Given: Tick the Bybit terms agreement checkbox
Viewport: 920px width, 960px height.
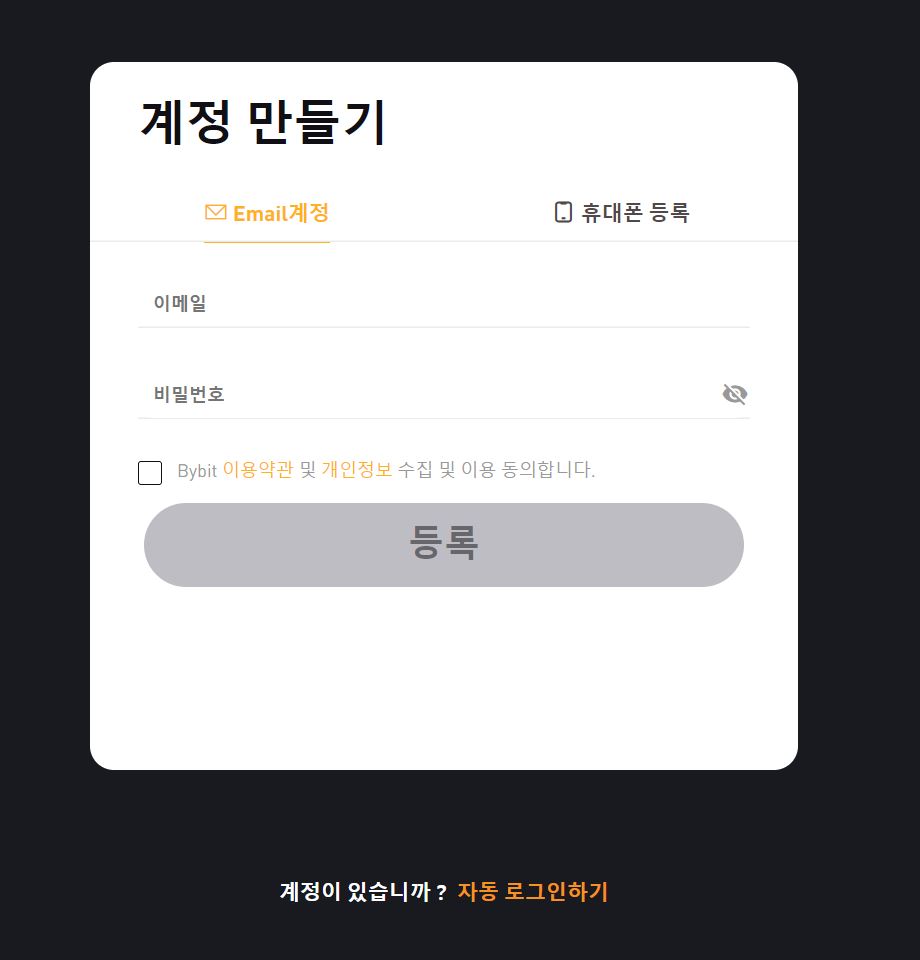Looking at the screenshot, I should [150, 473].
